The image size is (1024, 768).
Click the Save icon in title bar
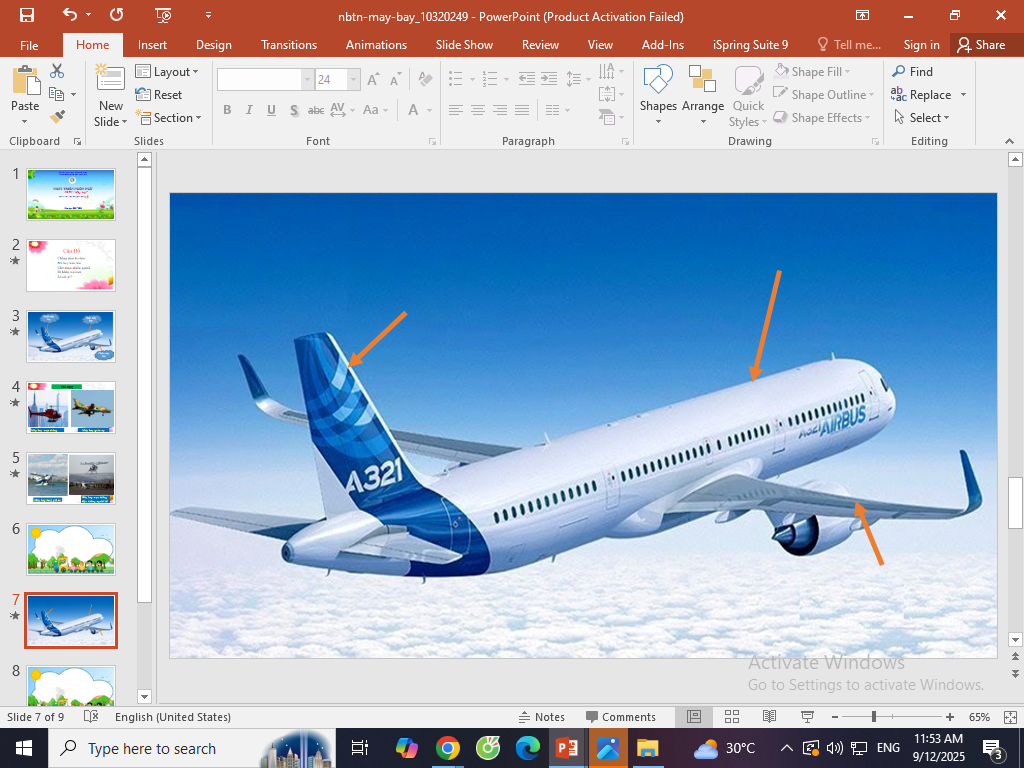click(x=27, y=15)
